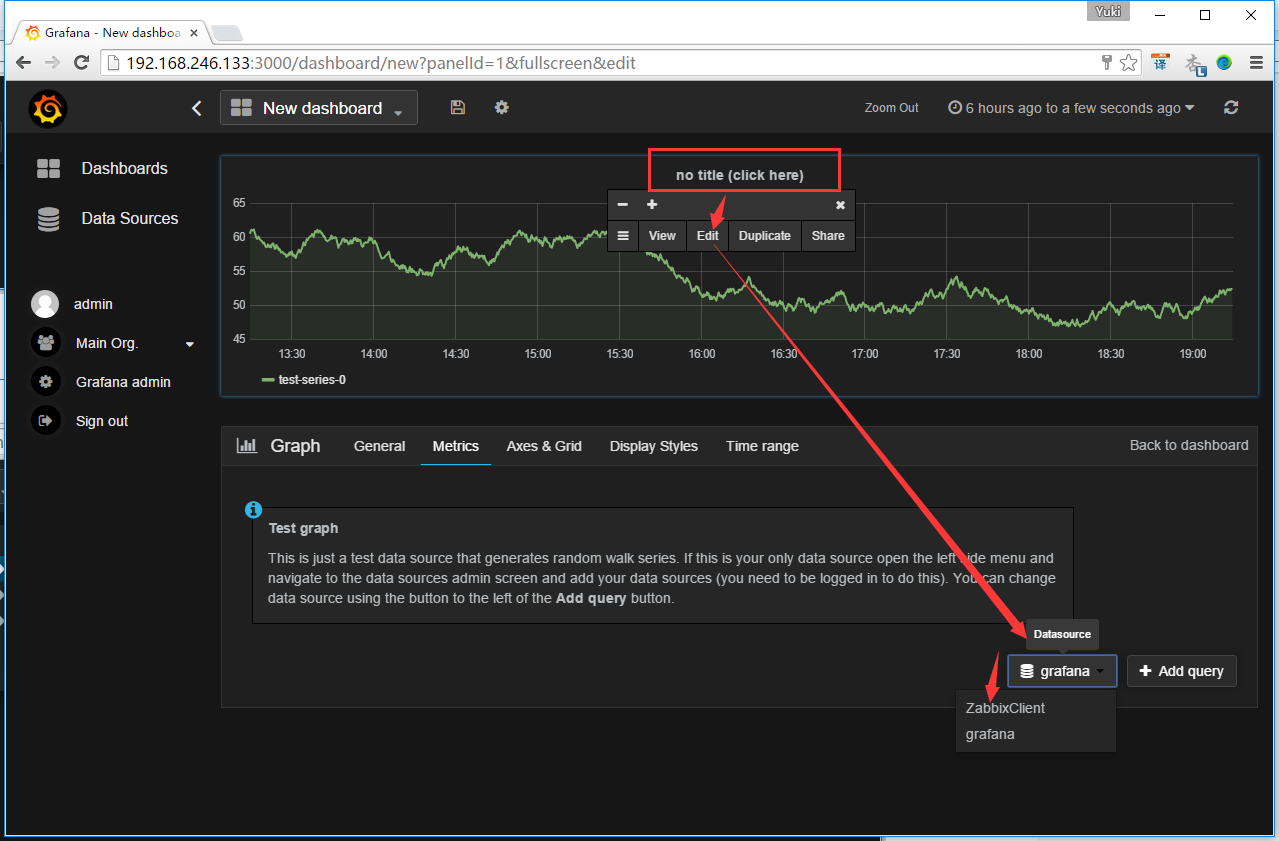This screenshot has height=841, width=1279.
Task: Click the browser address bar URL
Action: [380, 63]
